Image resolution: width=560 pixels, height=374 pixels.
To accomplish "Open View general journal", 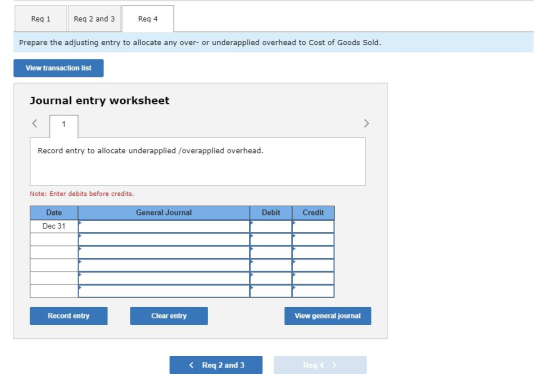I will (328, 316).
